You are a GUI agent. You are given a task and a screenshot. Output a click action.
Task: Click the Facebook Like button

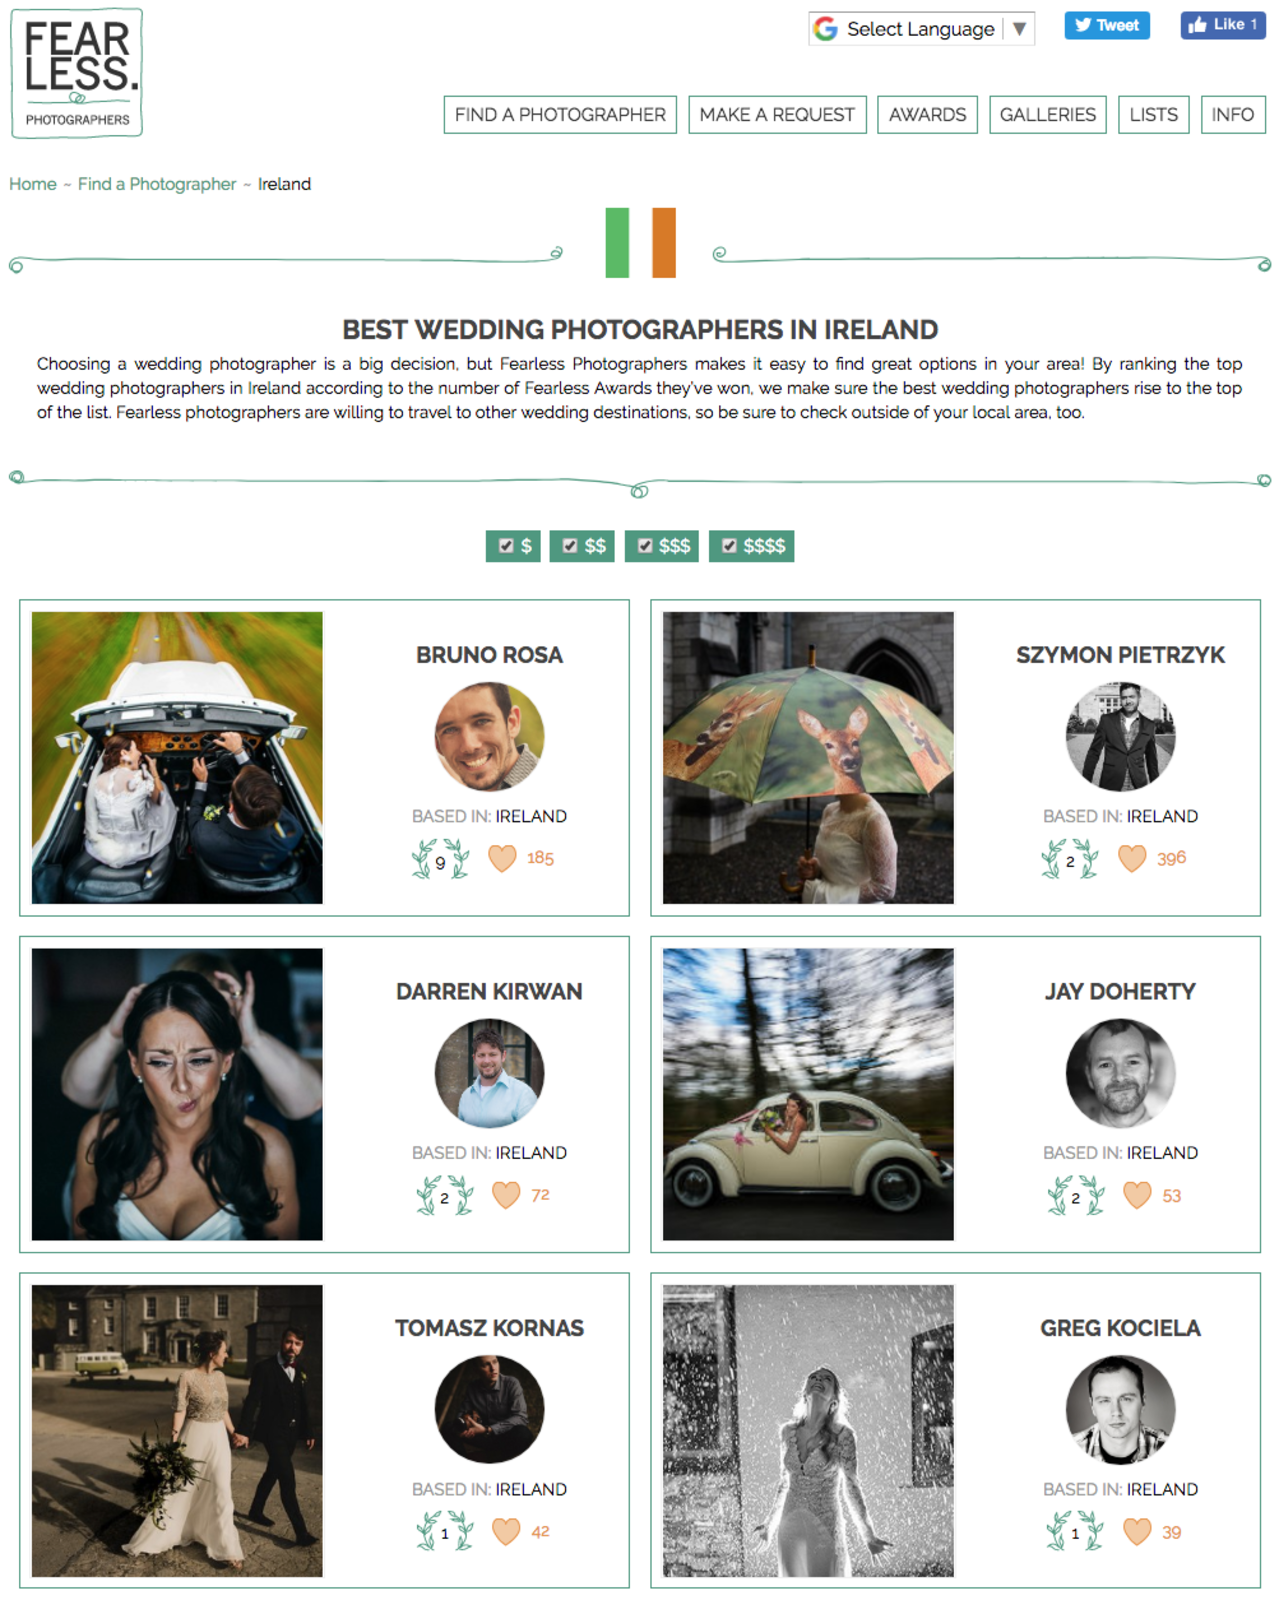1223,25
